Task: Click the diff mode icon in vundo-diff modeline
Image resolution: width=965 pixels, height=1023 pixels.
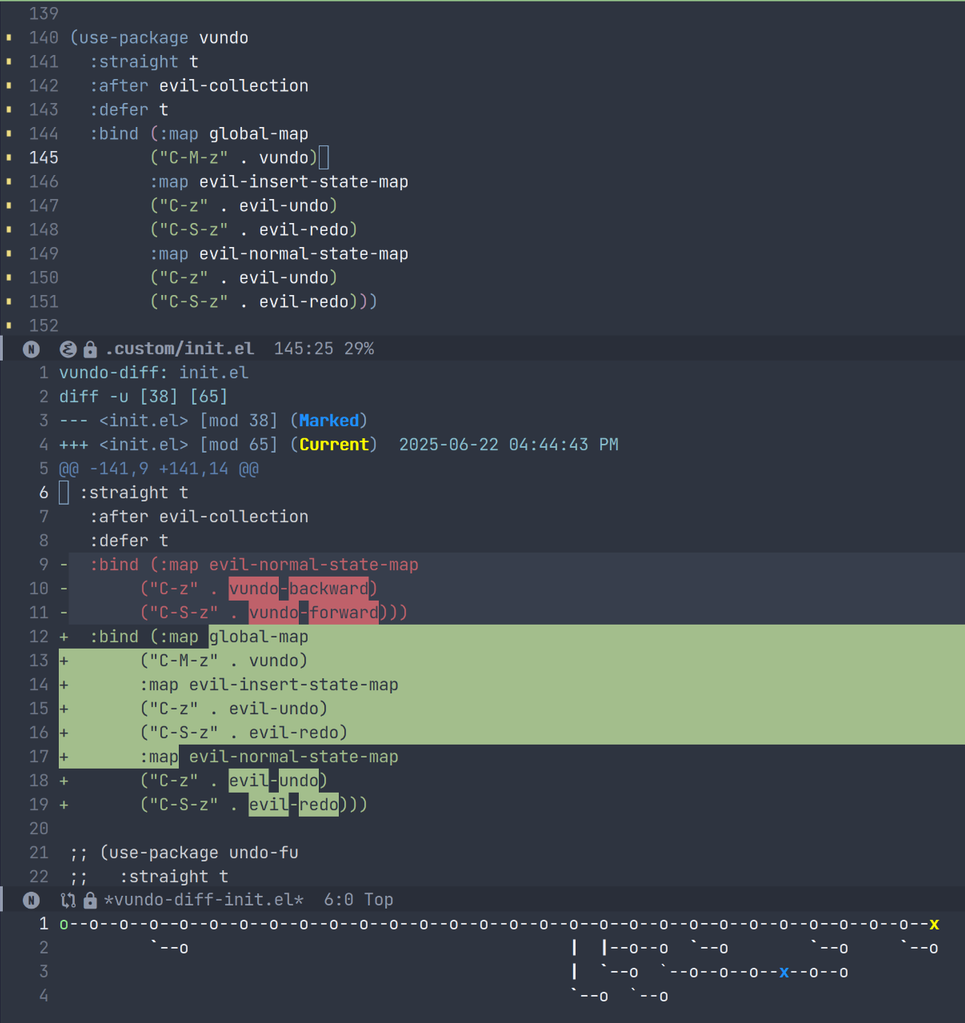Action: 68,900
